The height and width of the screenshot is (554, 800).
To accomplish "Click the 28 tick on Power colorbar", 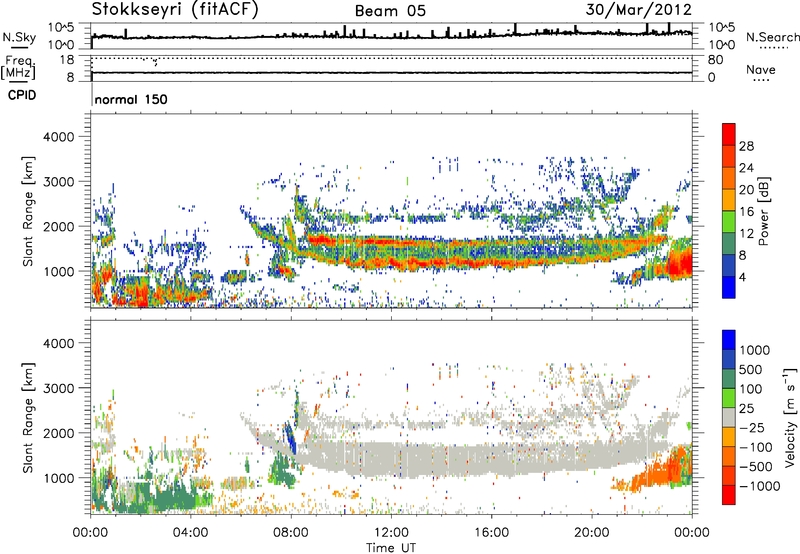I will (746, 146).
